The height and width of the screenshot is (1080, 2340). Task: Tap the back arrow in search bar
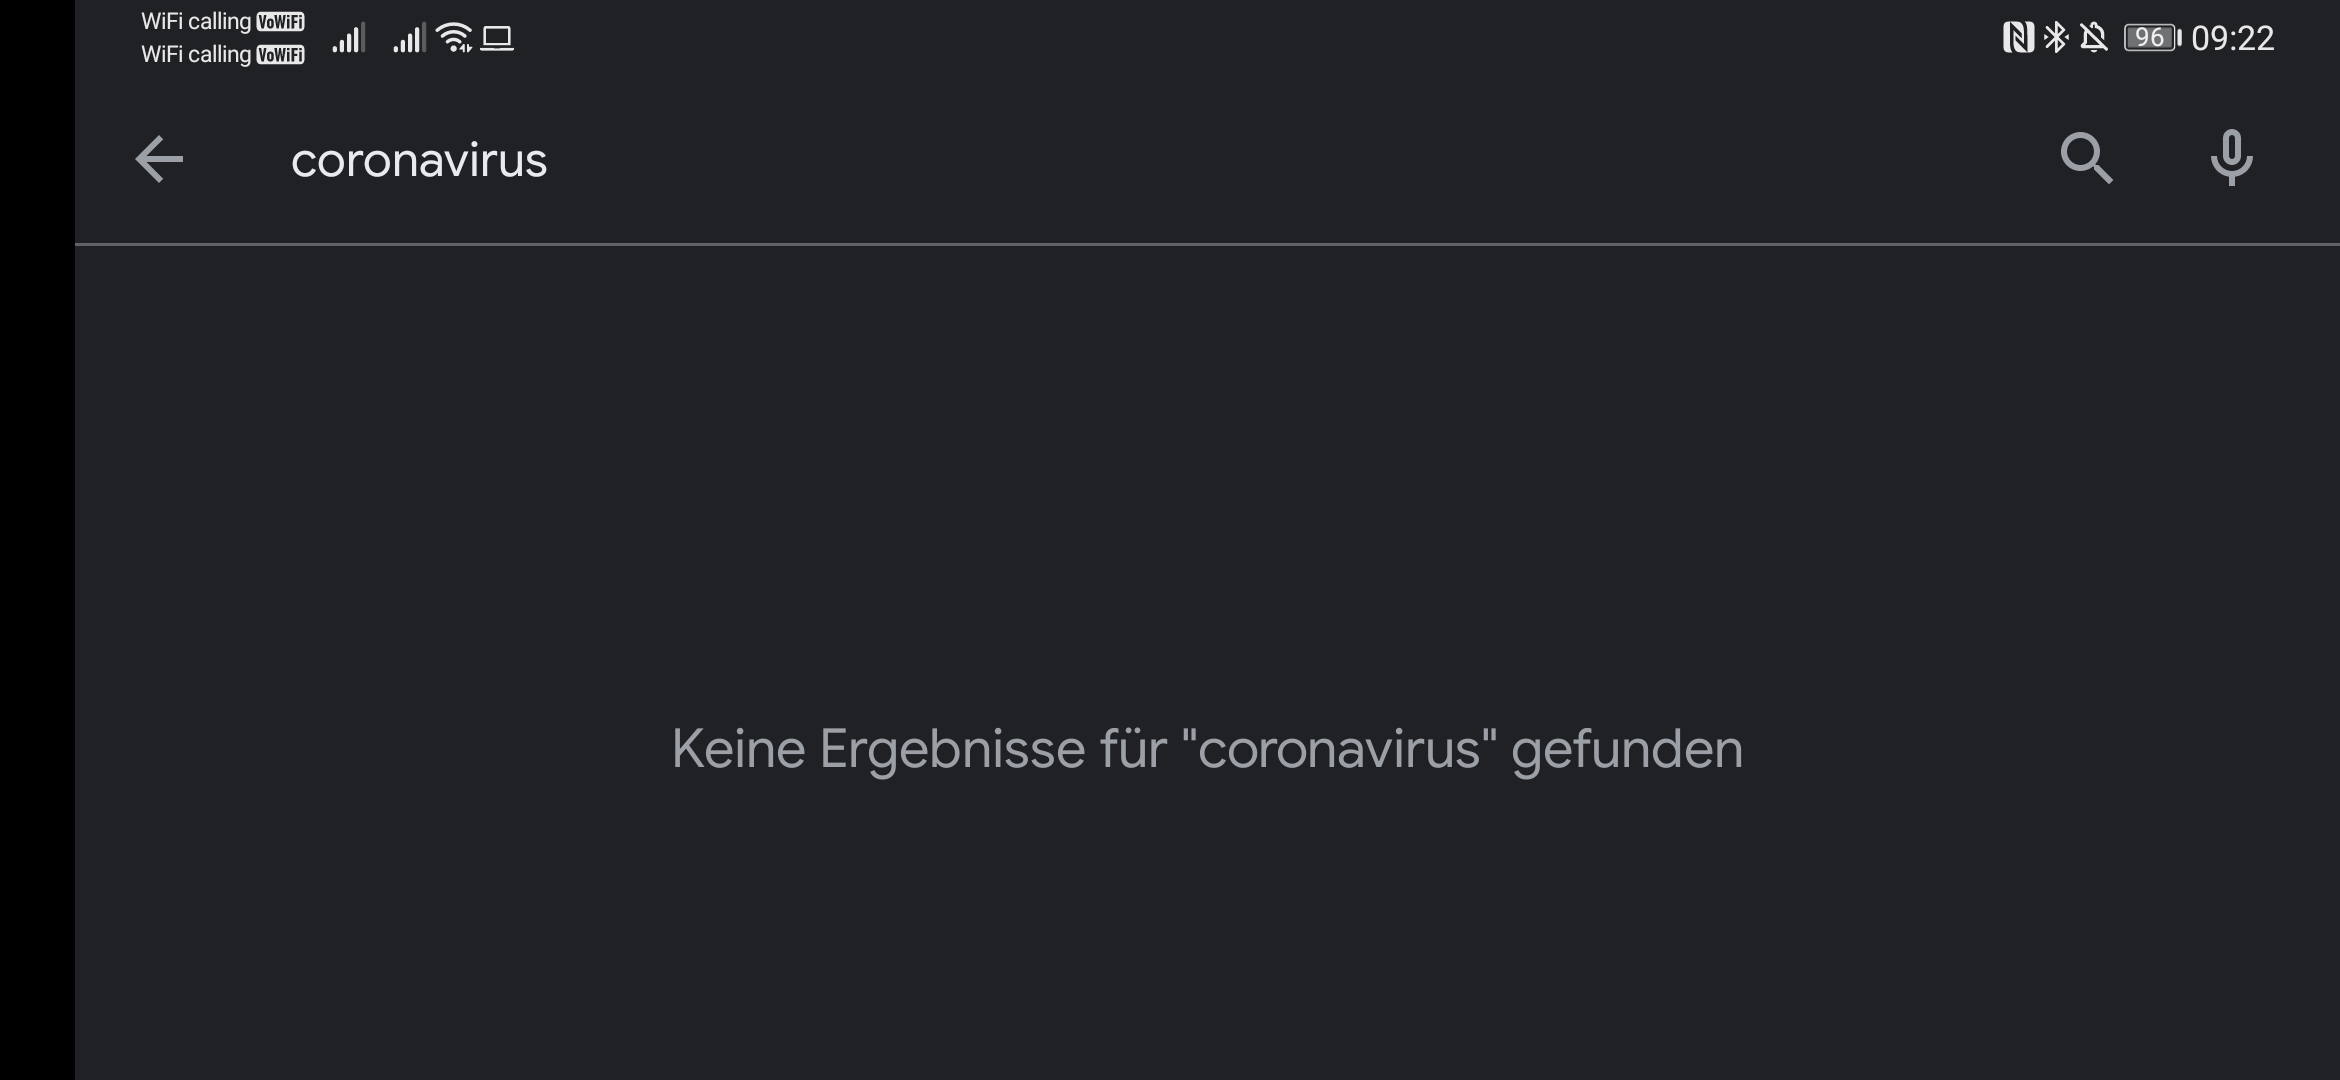(159, 160)
